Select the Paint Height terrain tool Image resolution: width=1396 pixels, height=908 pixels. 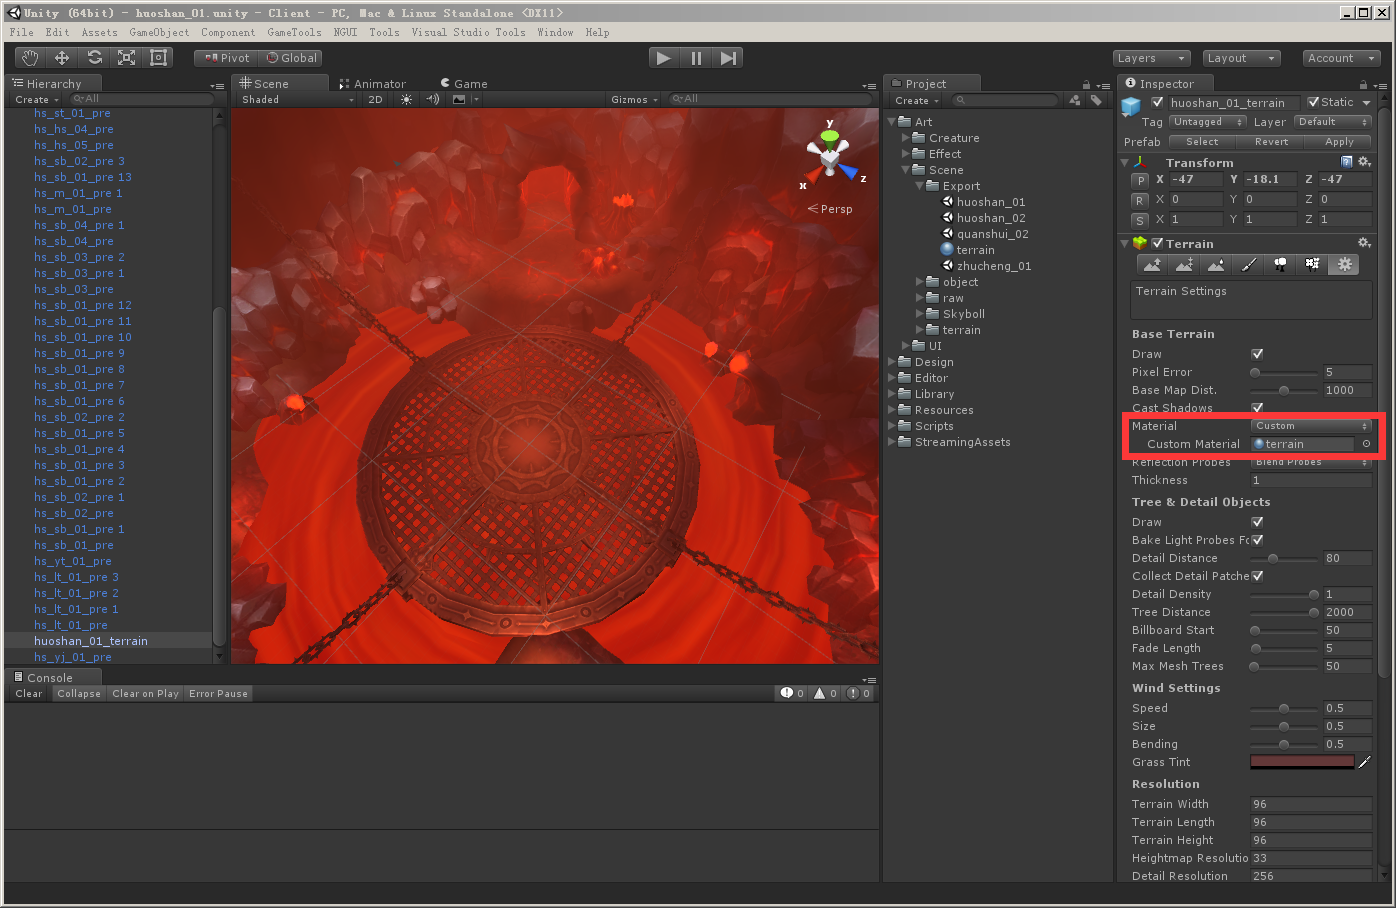[x=1184, y=264]
